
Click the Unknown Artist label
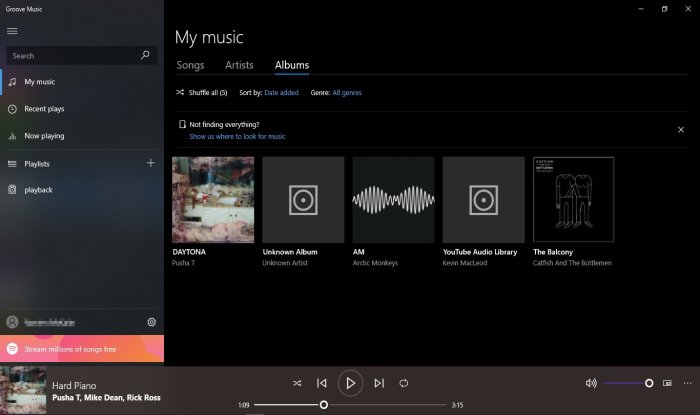pyautogui.click(x=285, y=263)
